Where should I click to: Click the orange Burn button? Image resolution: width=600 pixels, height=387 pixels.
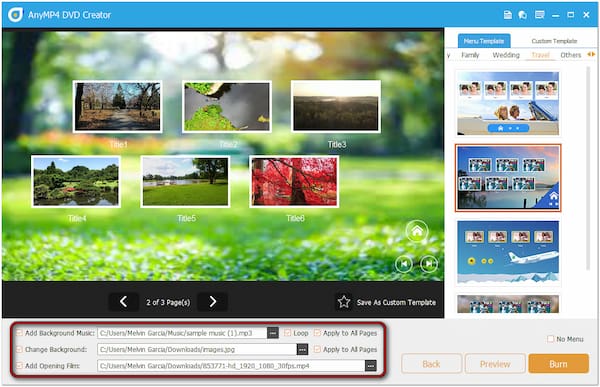coord(558,364)
